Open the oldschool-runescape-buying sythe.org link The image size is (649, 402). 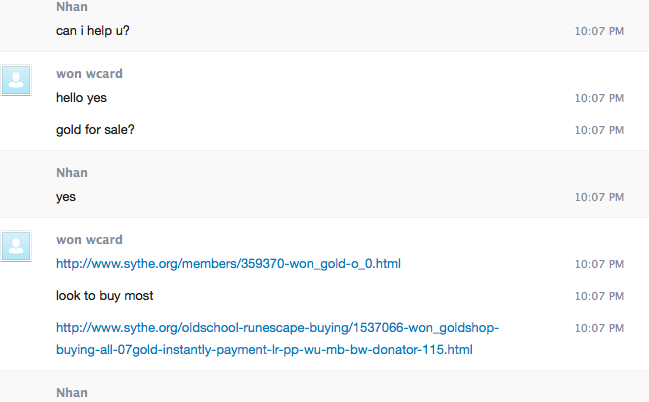(277, 339)
